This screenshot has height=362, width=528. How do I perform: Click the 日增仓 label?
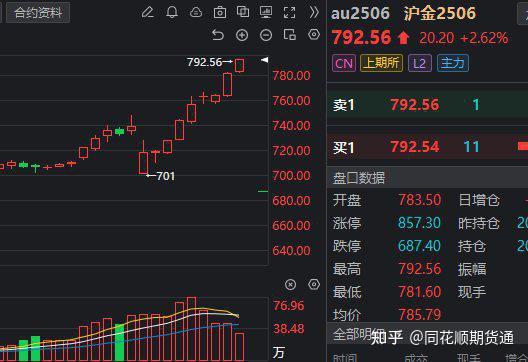479,200
